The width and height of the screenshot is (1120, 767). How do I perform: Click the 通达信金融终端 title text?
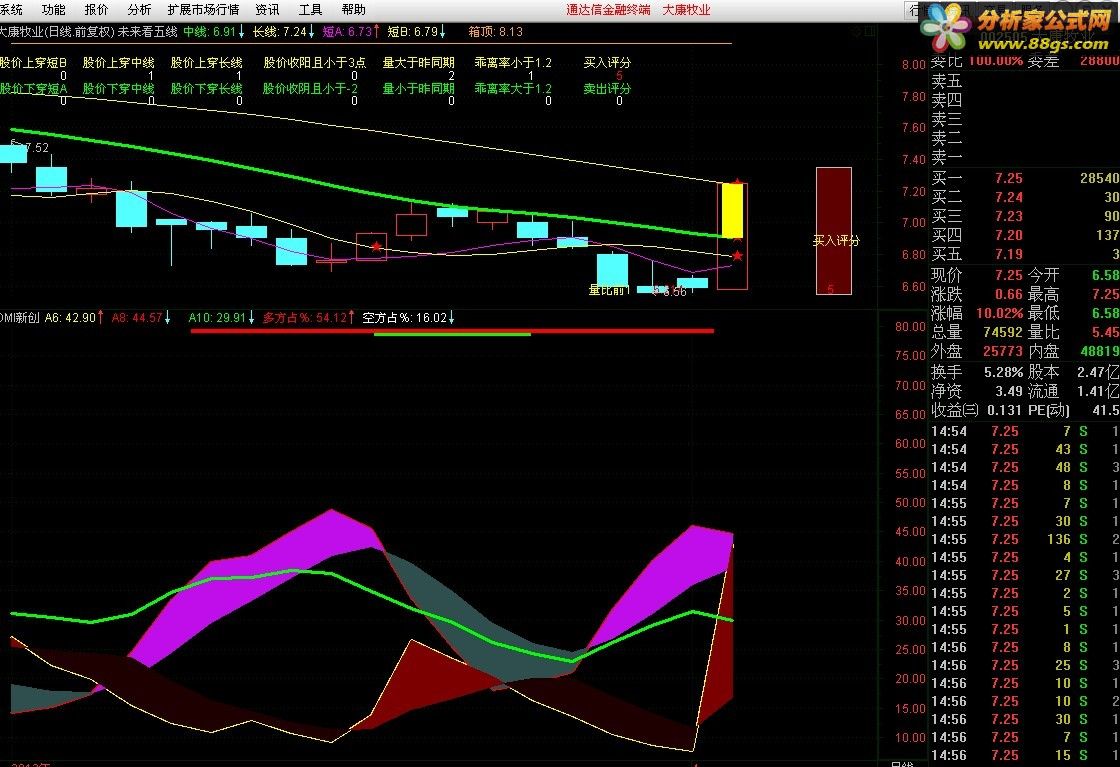pos(609,9)
